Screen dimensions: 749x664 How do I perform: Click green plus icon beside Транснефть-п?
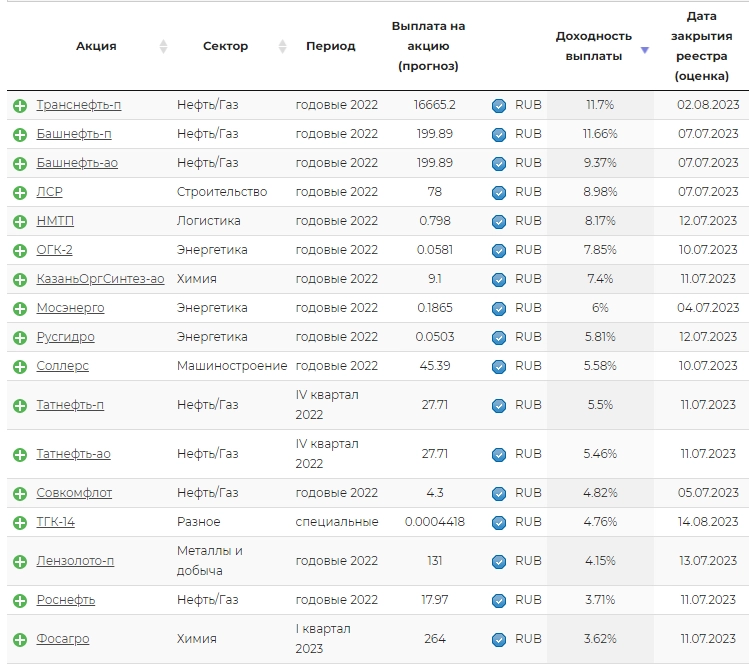click(19, 106)
